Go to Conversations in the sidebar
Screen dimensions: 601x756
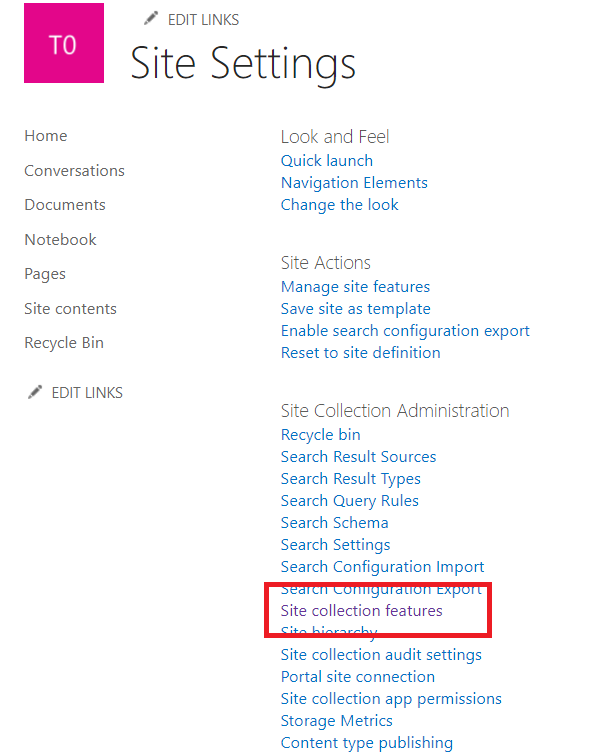(74, 171)
